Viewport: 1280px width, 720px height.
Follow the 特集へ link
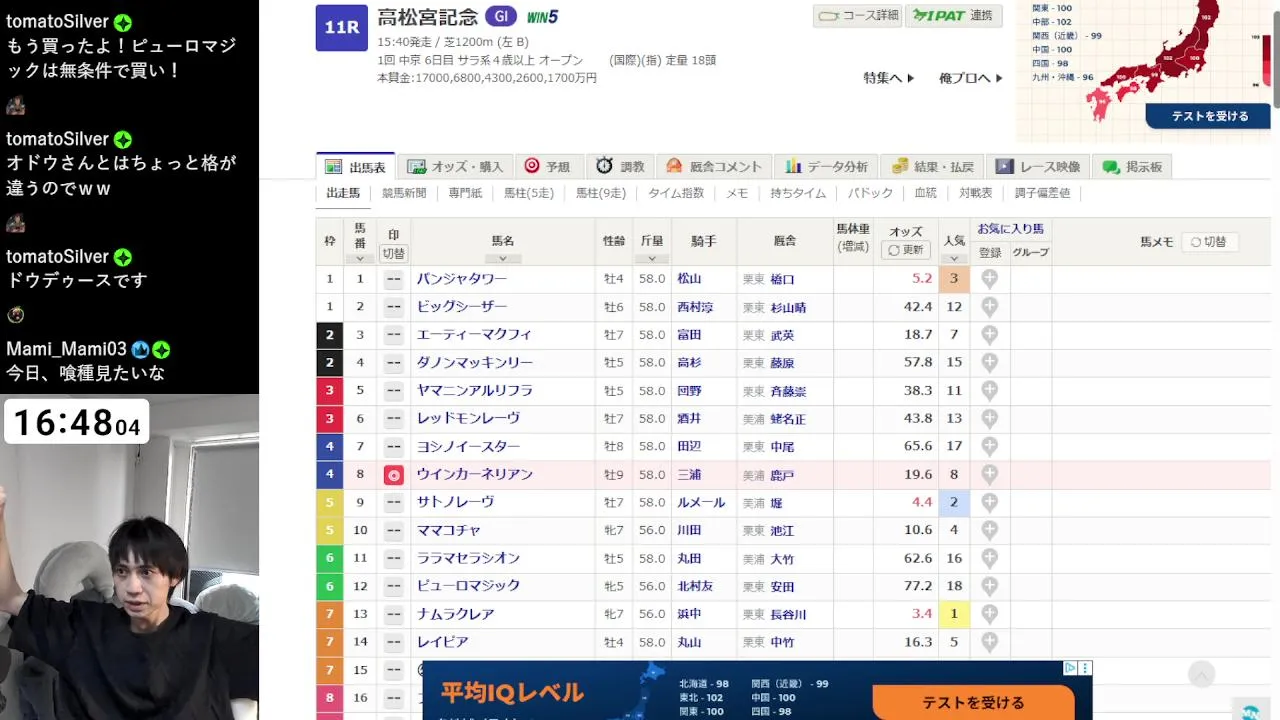pos(889,78)
